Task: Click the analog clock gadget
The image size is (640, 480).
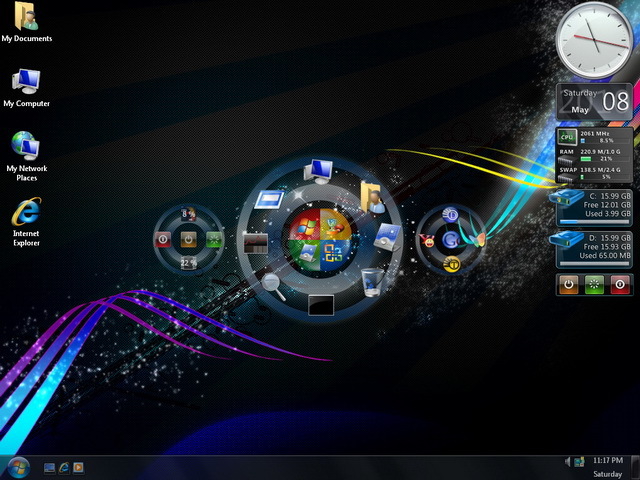Action: pos(594,40)
